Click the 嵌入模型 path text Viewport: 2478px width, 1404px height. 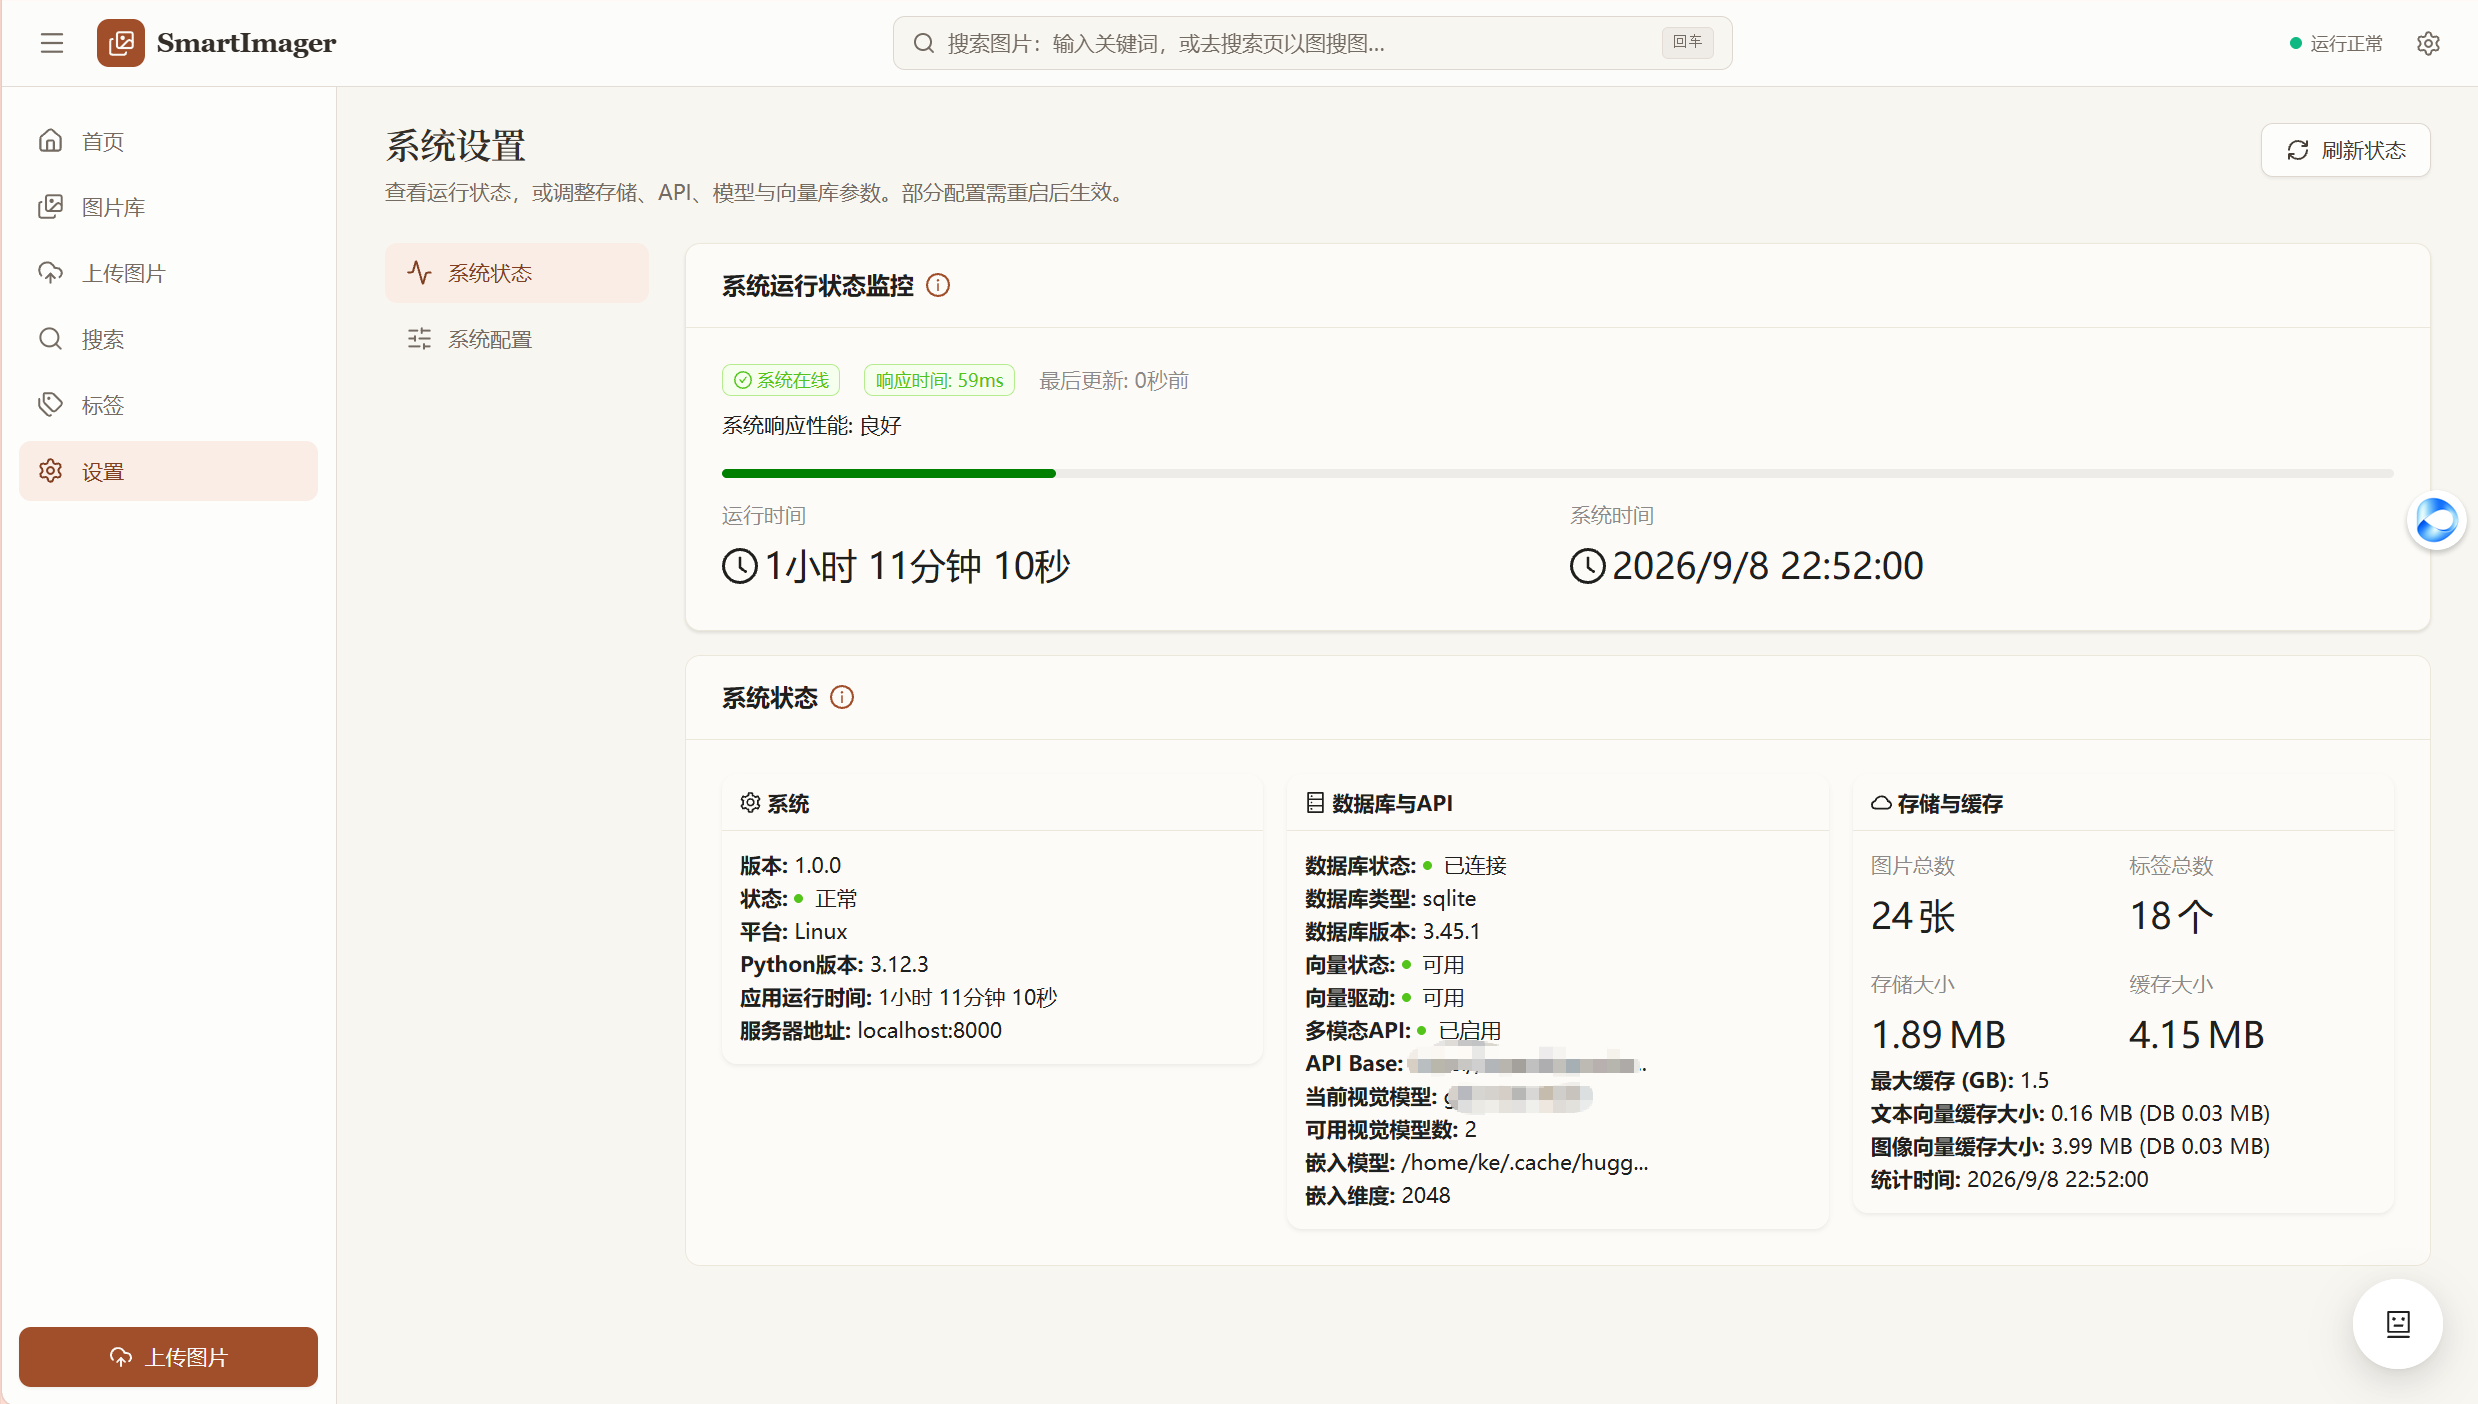[x=1477, y=1162]
